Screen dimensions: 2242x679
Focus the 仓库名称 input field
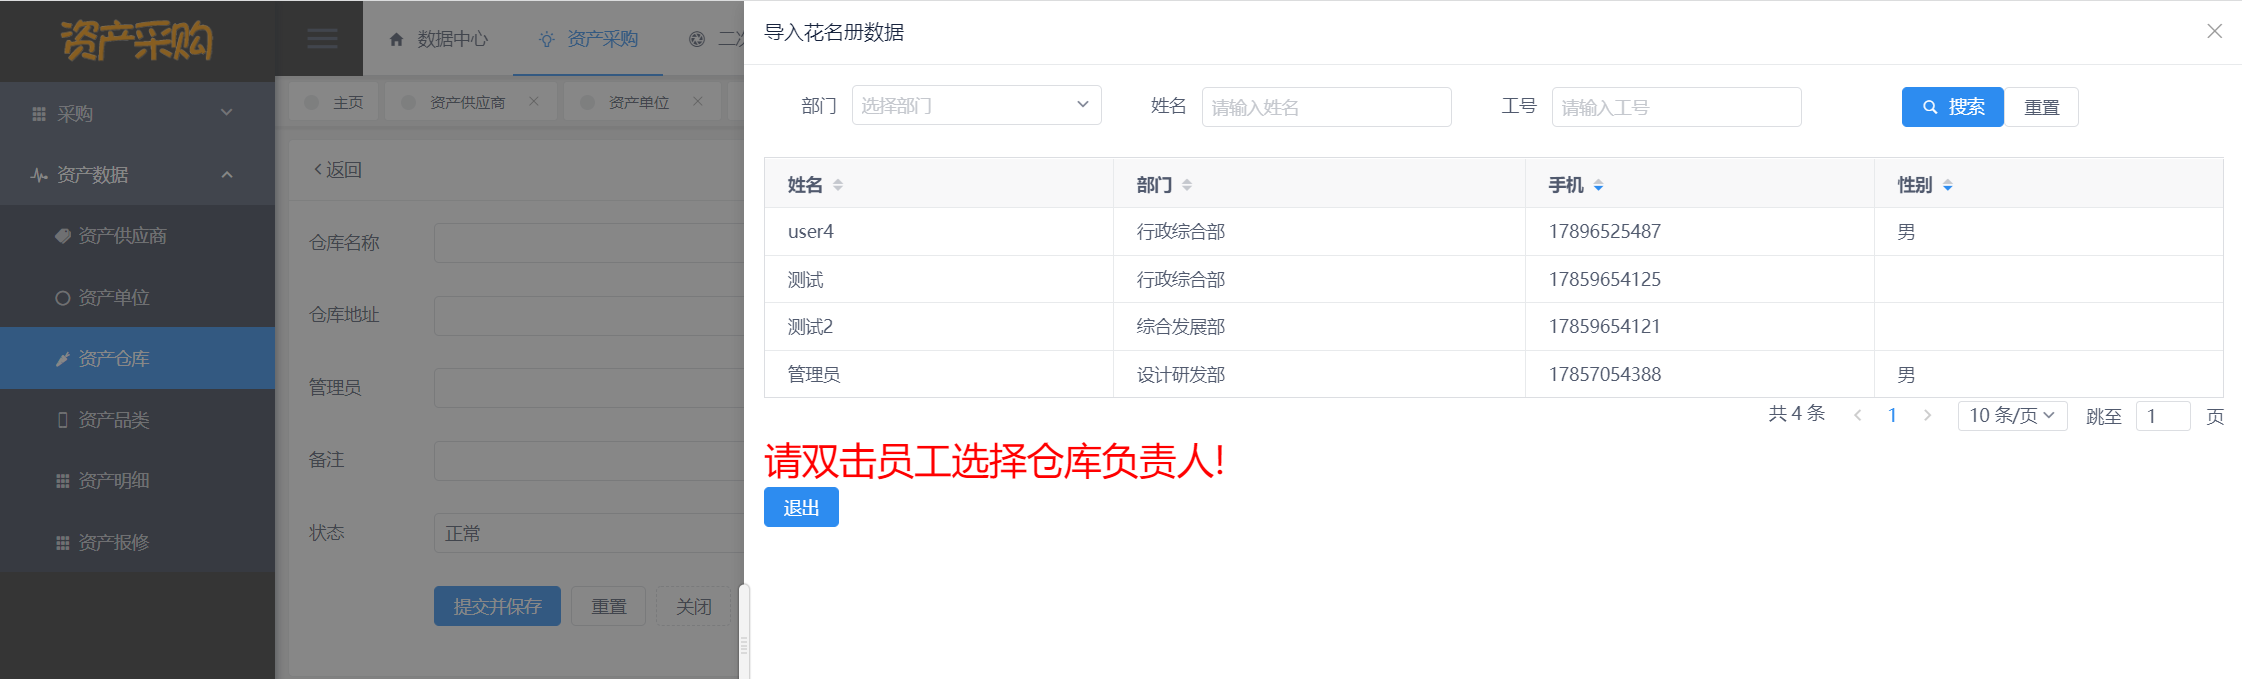click(x=589, y=243)
